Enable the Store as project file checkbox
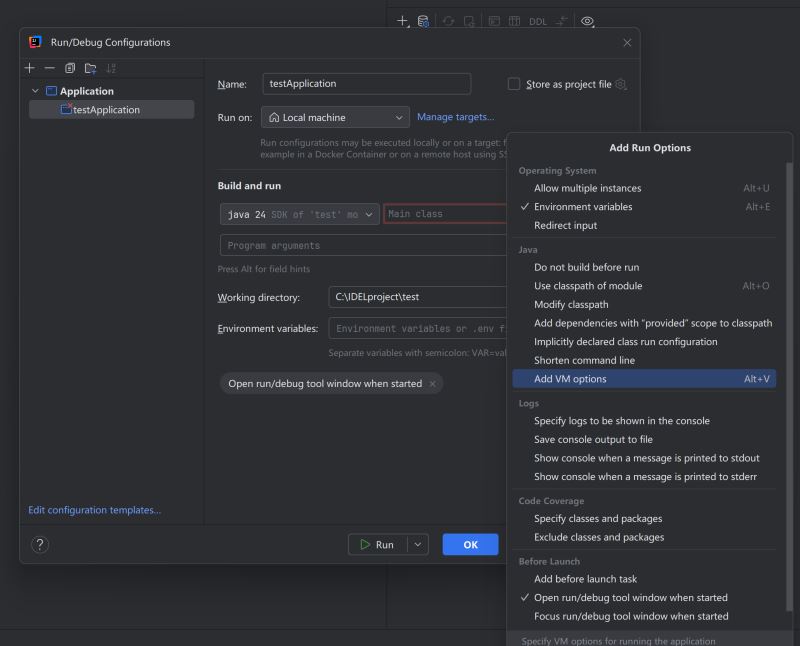 514,85
